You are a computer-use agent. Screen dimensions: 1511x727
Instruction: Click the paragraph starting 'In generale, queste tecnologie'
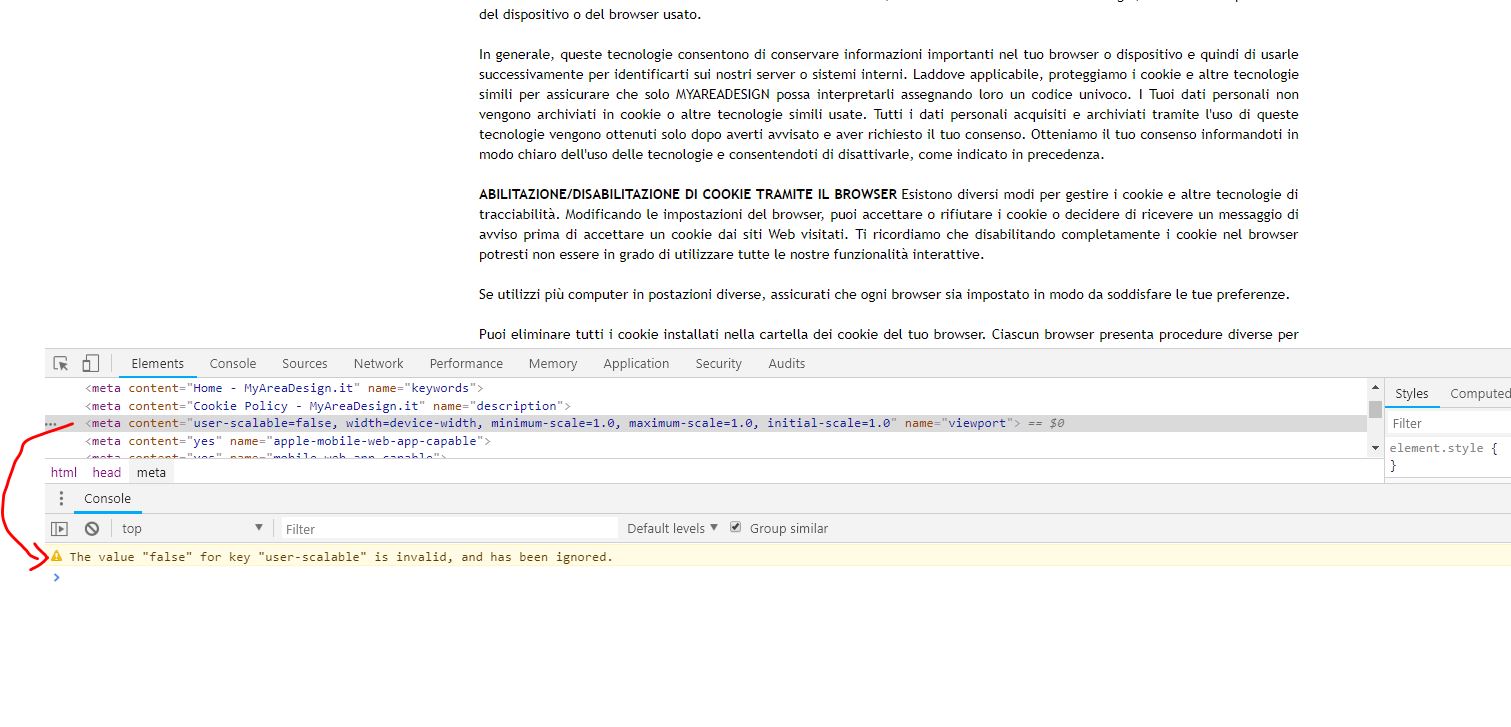889,104
